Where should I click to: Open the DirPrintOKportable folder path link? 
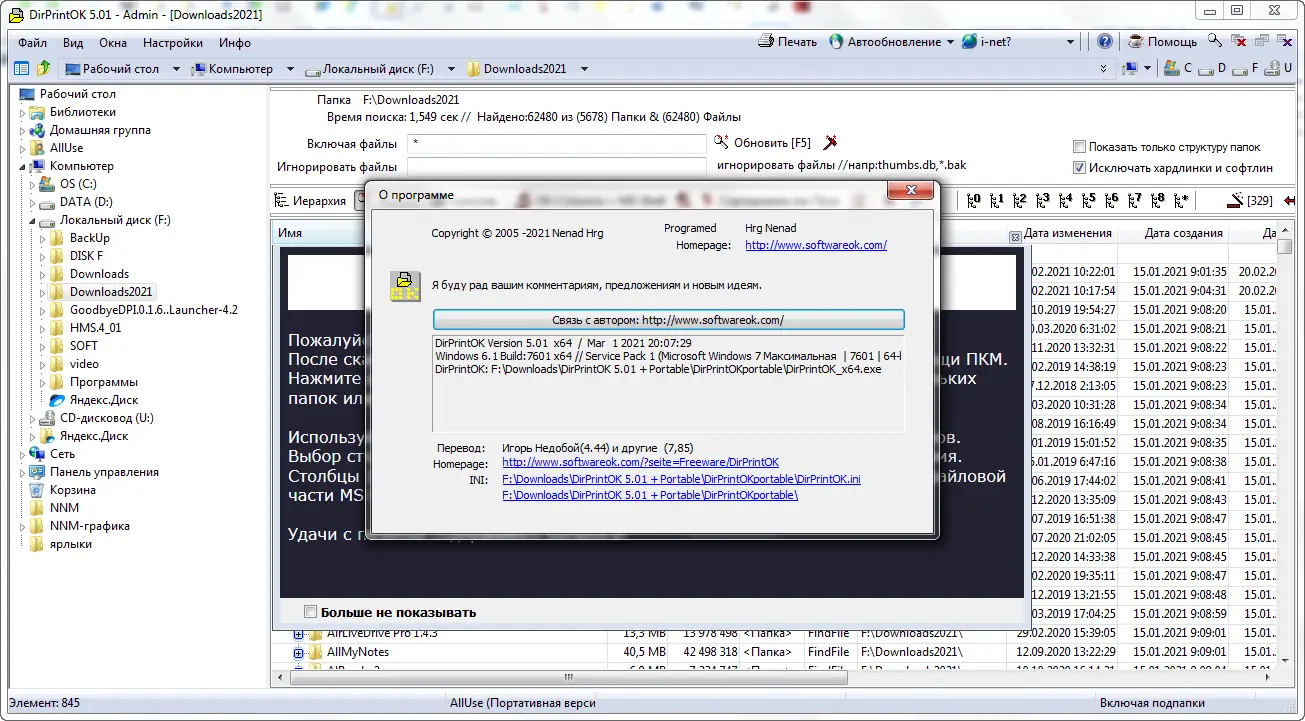(650, 495)
